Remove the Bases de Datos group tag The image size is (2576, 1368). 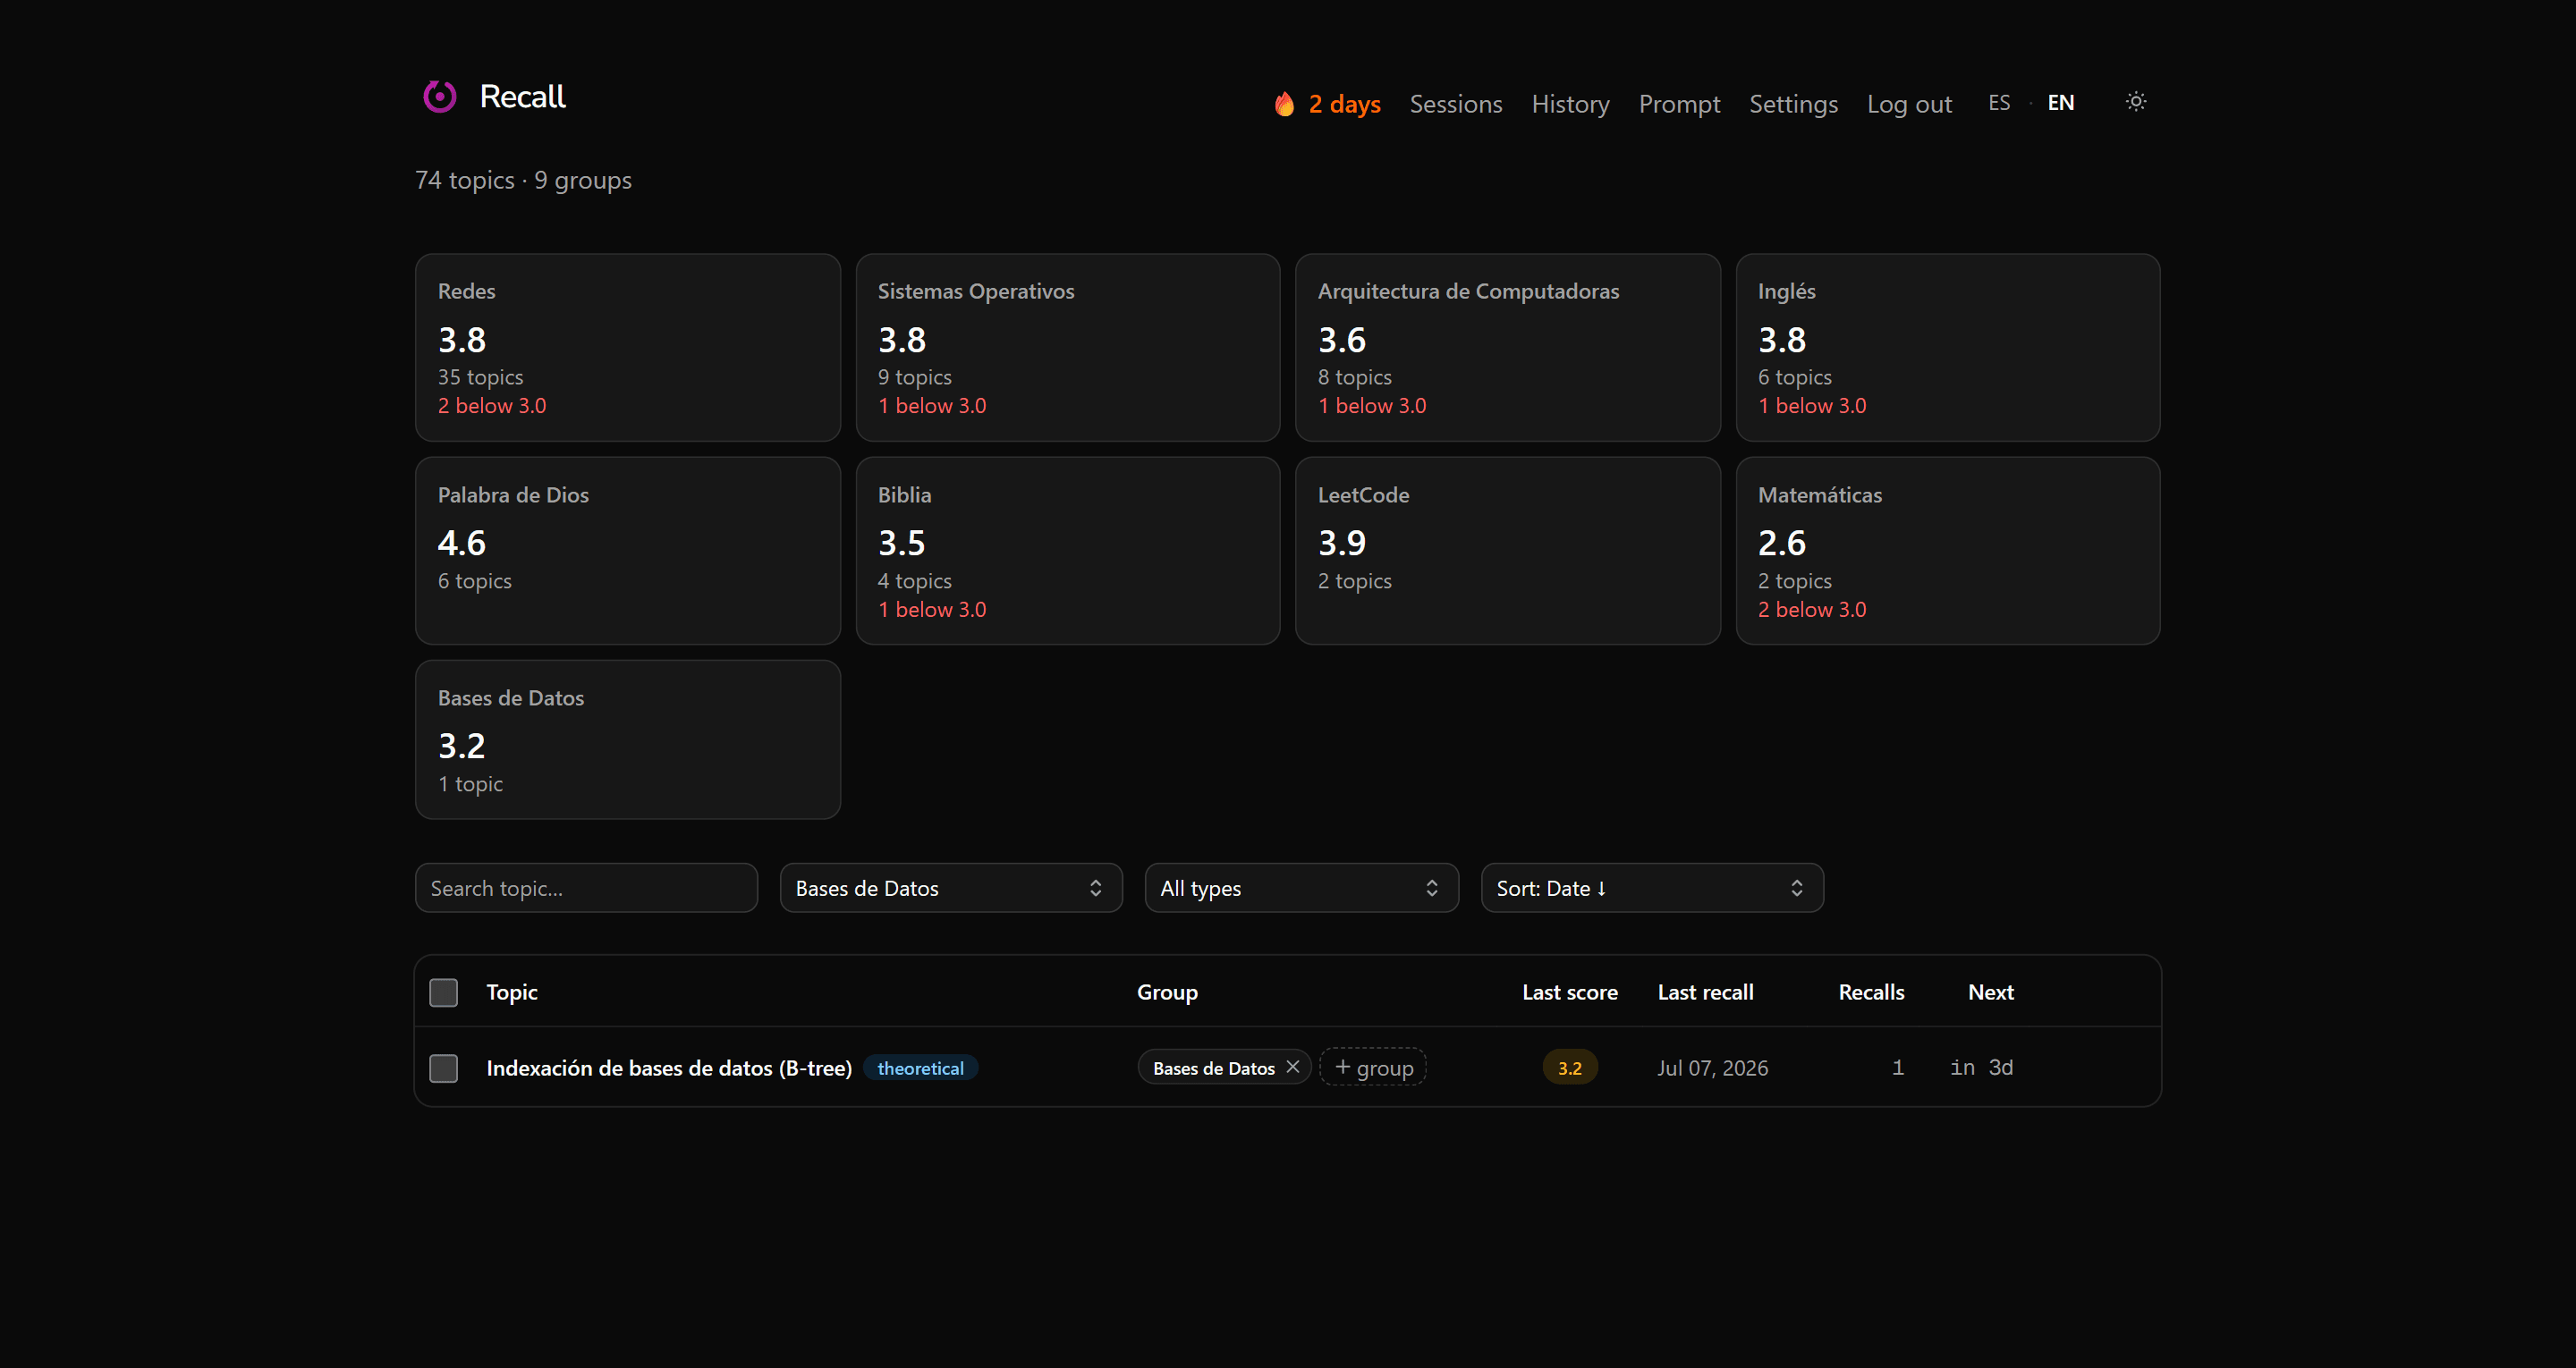coord(1292,1067)
